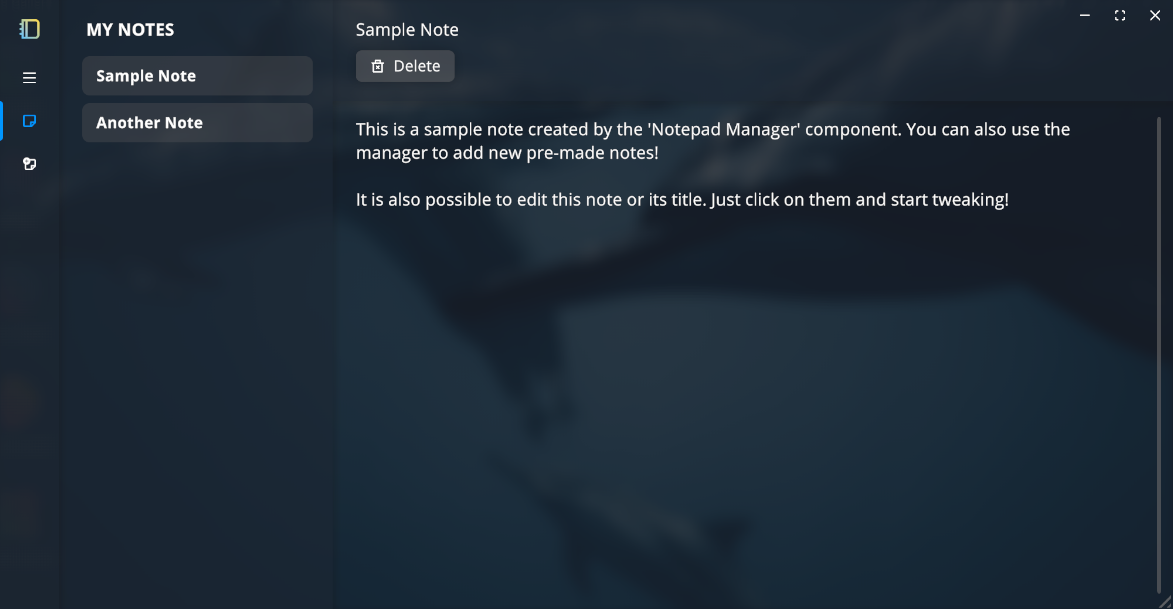Click the fullscreen expand icon
Viewport: 1173px width, 609px height.
(1119, 15)
